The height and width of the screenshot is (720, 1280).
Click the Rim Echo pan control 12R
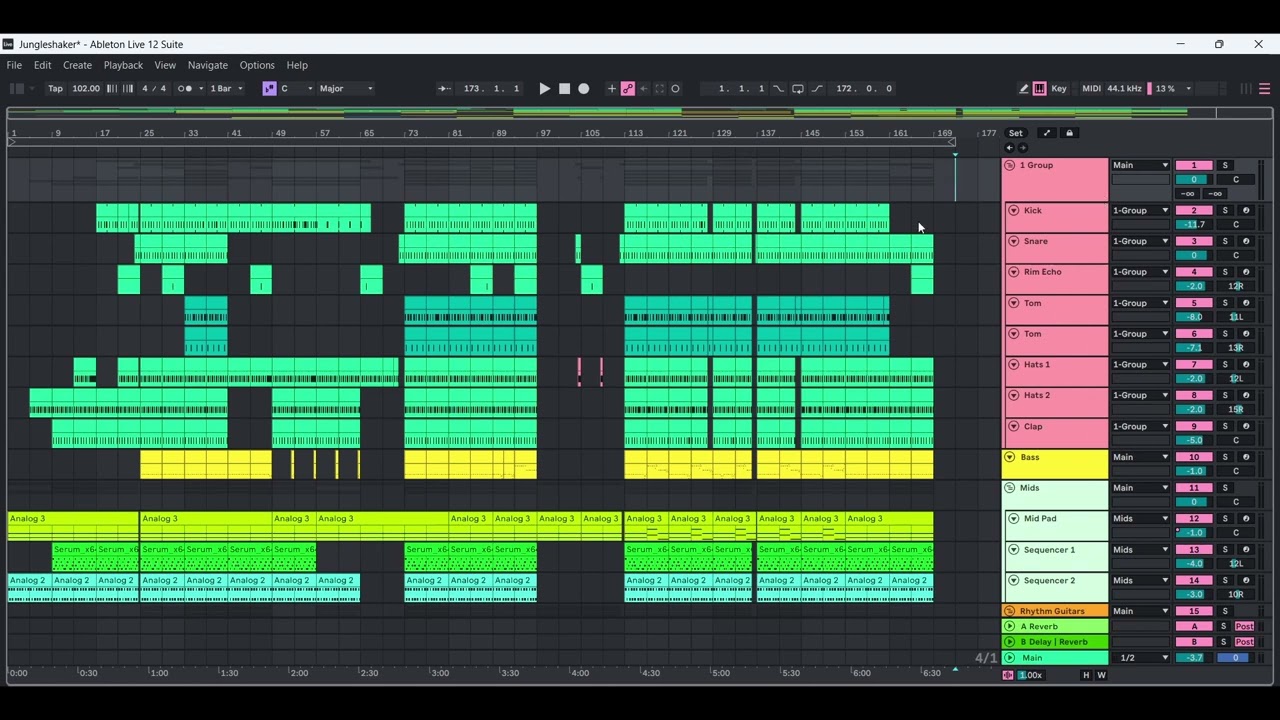tap(1236, 286)
